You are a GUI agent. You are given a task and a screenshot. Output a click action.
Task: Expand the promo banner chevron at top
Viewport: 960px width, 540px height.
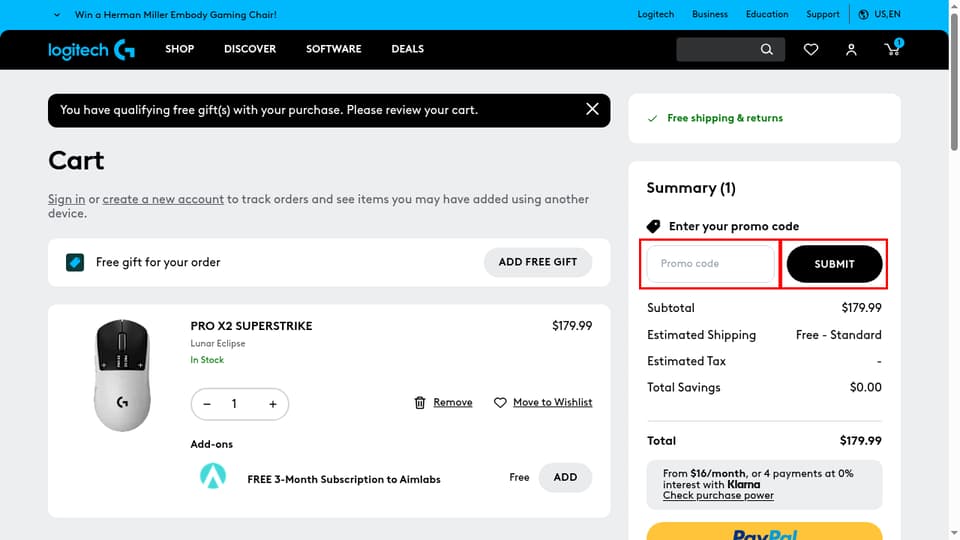pyautogui.click(x=57, y=15)
